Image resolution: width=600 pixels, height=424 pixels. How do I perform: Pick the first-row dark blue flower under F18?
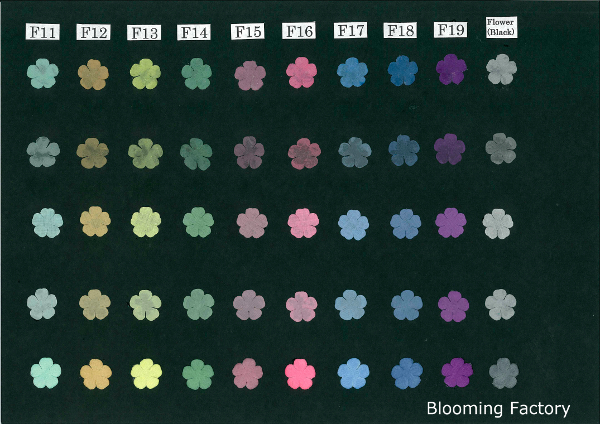403,70
